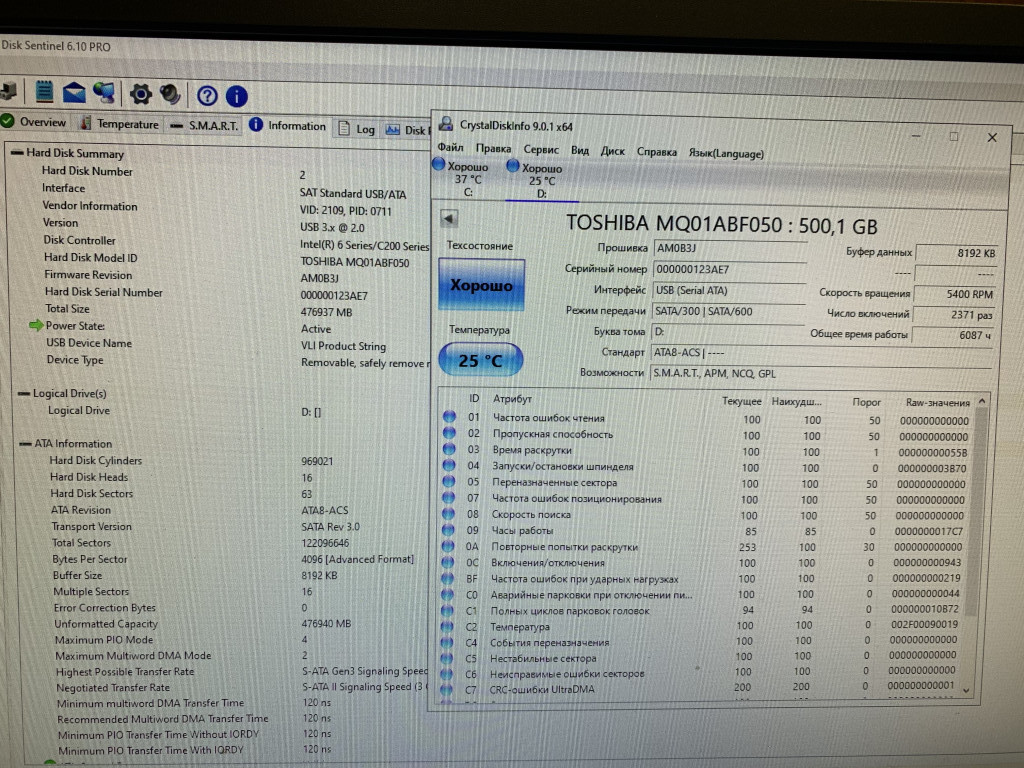Click the Текущее column header
The image size is (1024, 768).
point(741,400)
